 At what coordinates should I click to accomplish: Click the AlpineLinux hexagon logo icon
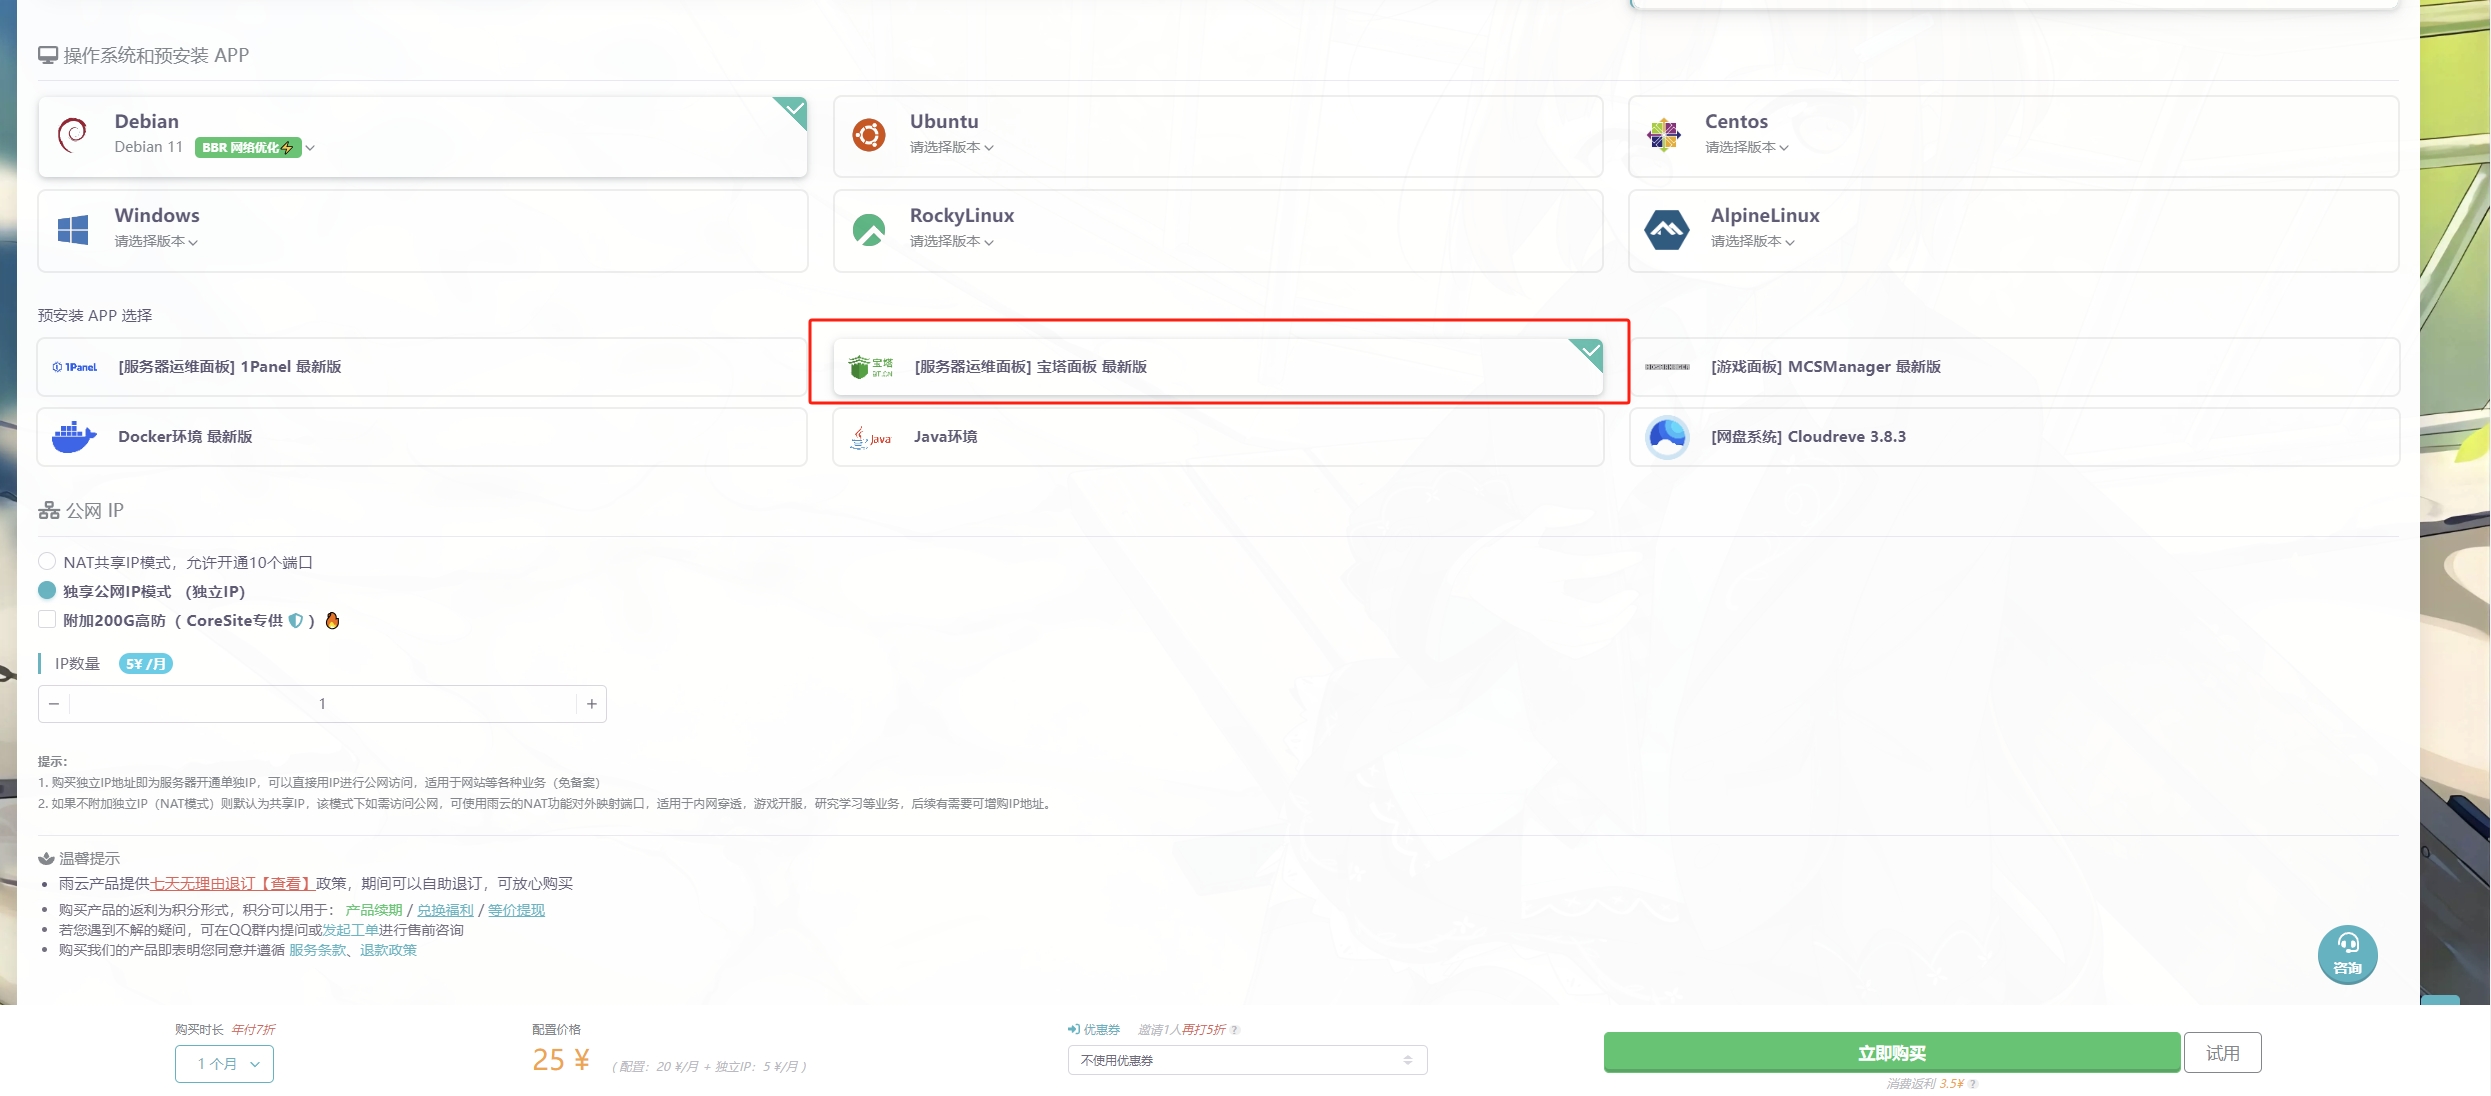point(1666,229)
